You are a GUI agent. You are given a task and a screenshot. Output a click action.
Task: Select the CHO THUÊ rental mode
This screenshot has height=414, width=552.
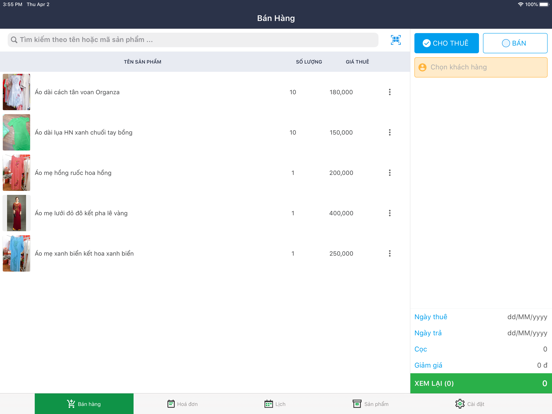coord(446,43)
